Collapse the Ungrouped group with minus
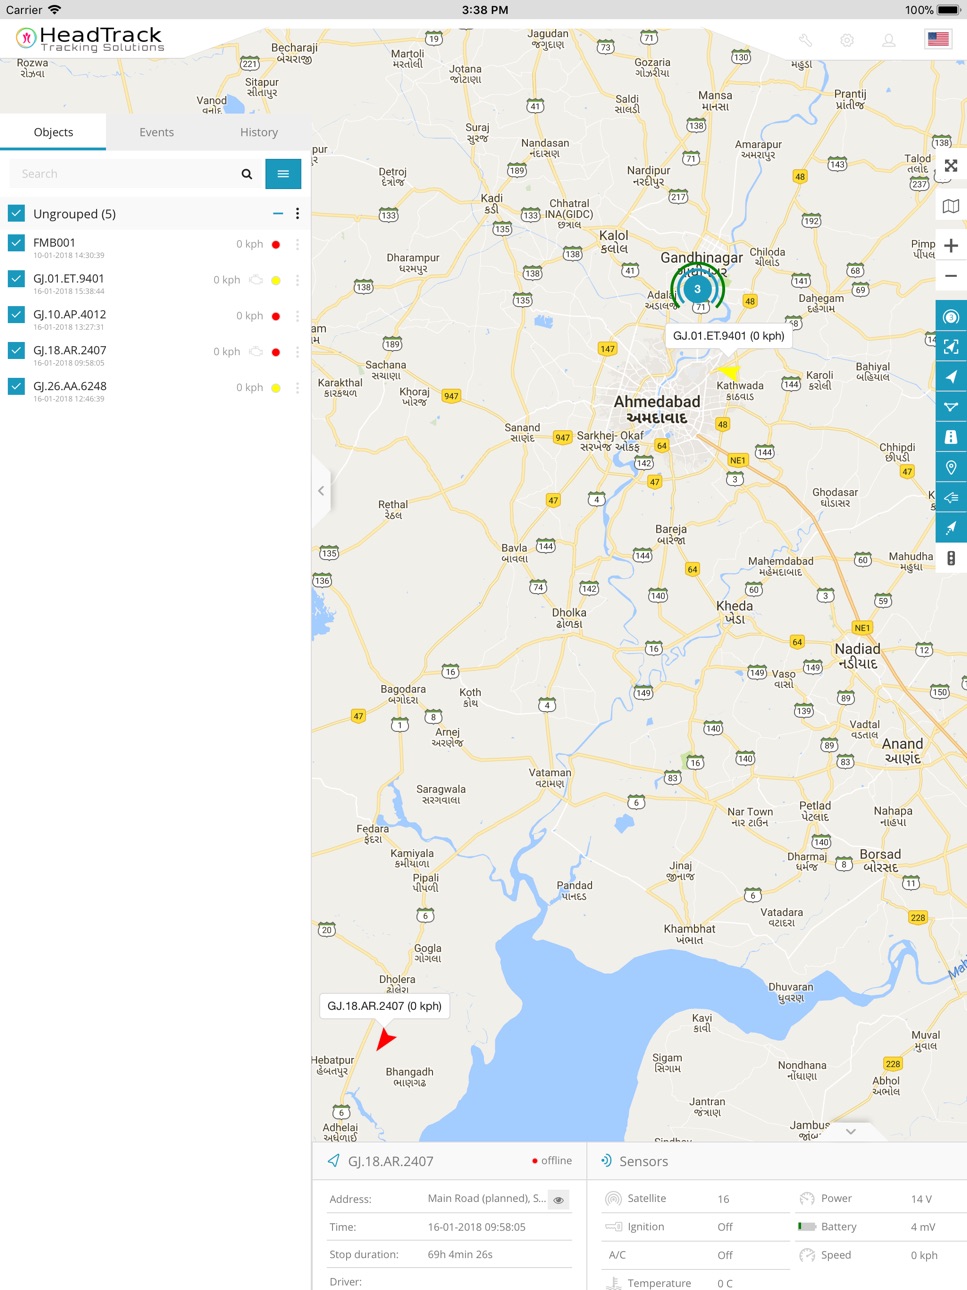 coord(278,213)
